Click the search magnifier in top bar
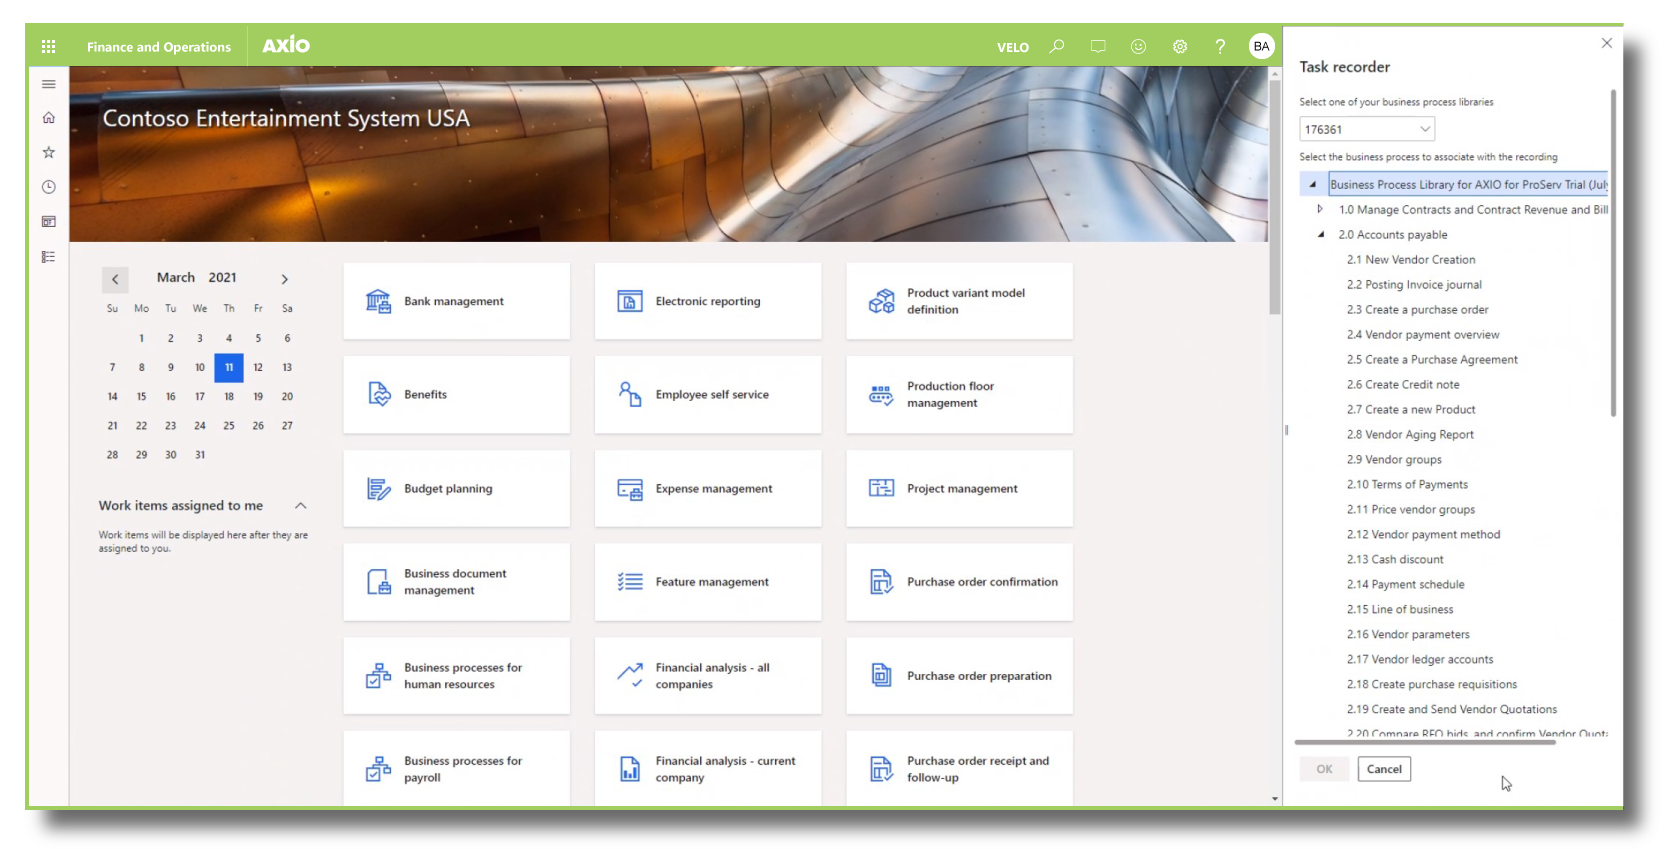Image resolution: width=1668 pixels, height=849 pixels. click(x=1057, y=46)
